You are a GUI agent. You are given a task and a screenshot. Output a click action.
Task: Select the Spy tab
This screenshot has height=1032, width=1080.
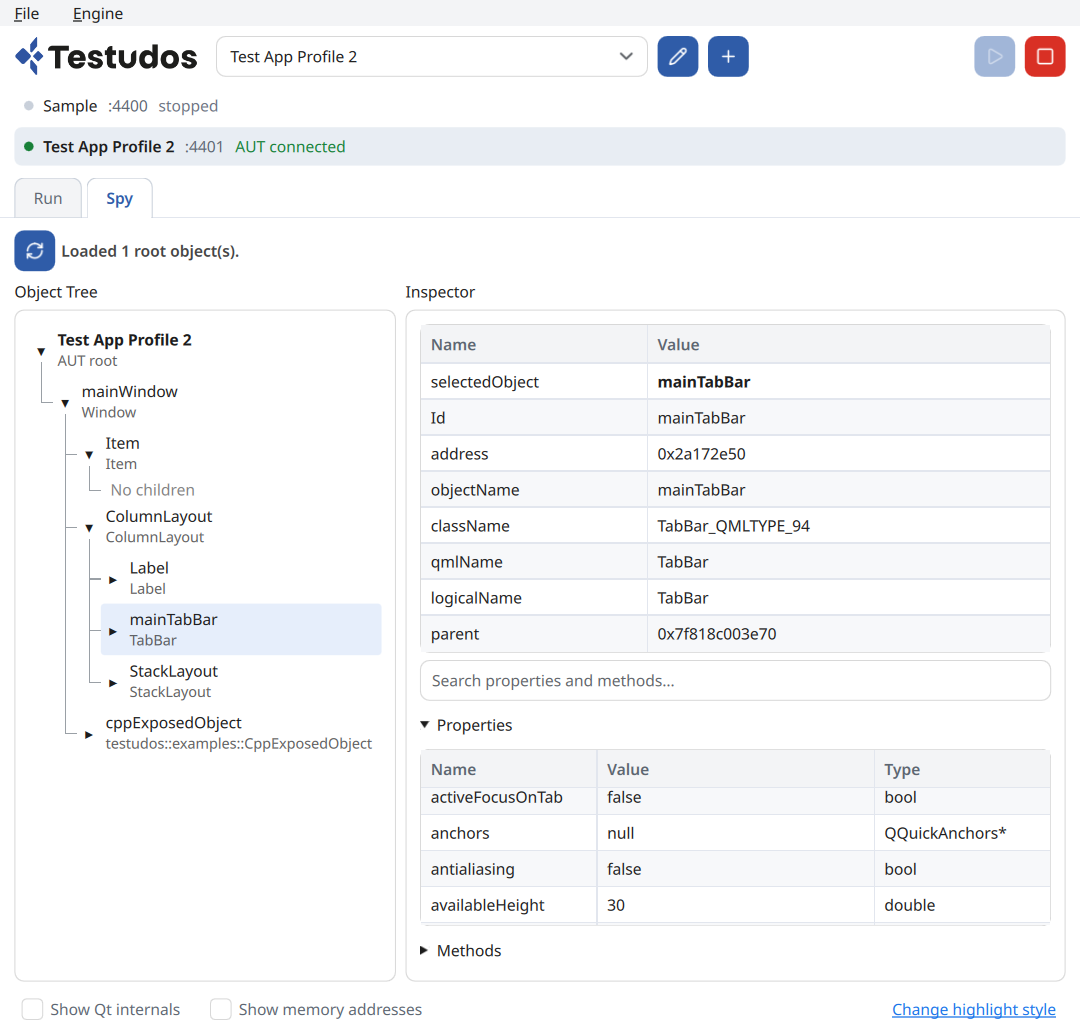point(119,198)
